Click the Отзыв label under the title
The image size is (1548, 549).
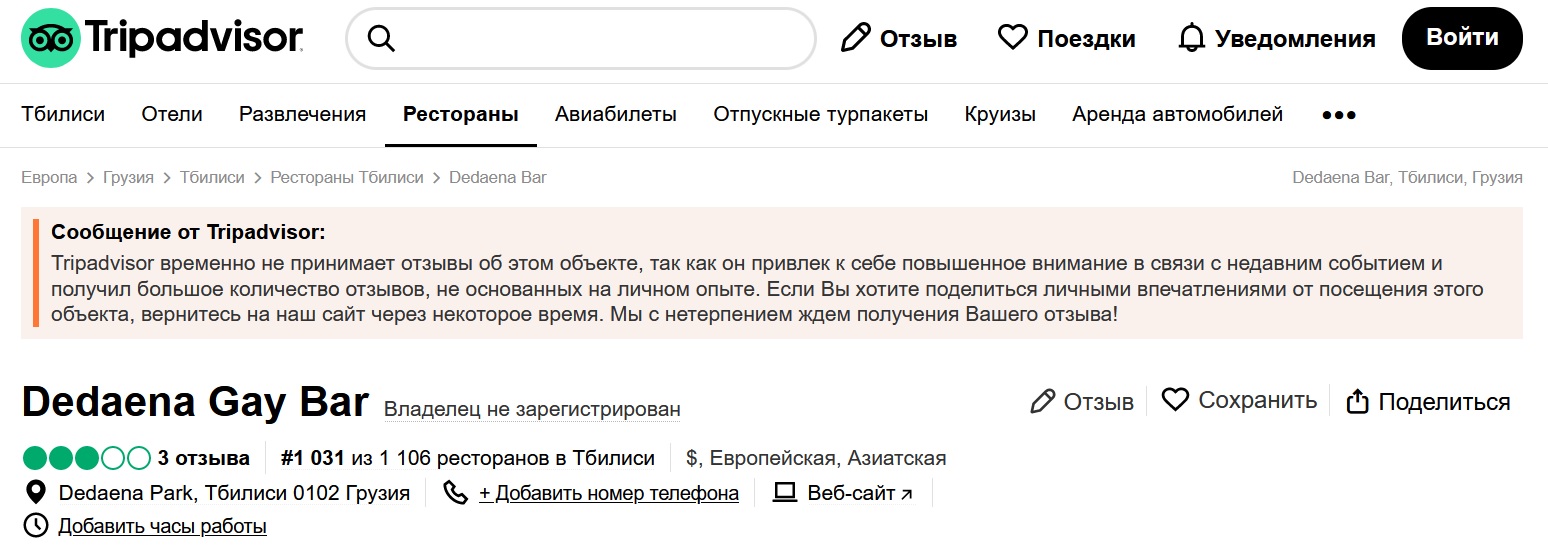(1098, 402)
